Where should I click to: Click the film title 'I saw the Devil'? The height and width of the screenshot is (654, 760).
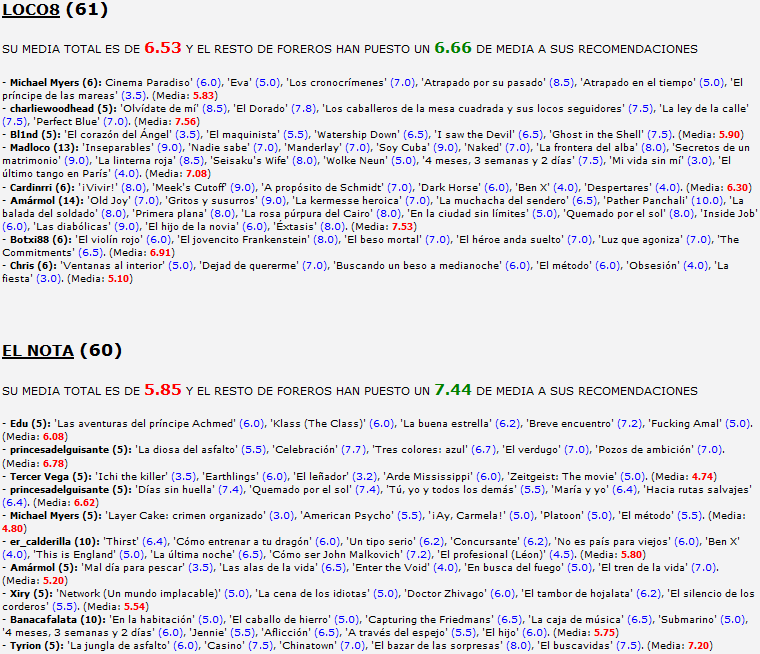[475, 135]
